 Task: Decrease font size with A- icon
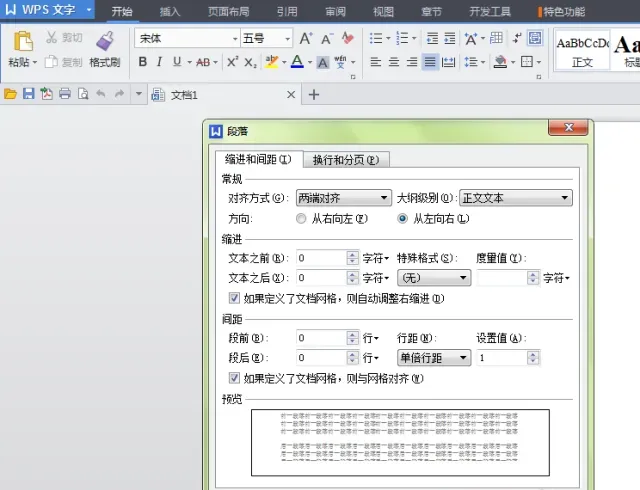tap(327, 38)
